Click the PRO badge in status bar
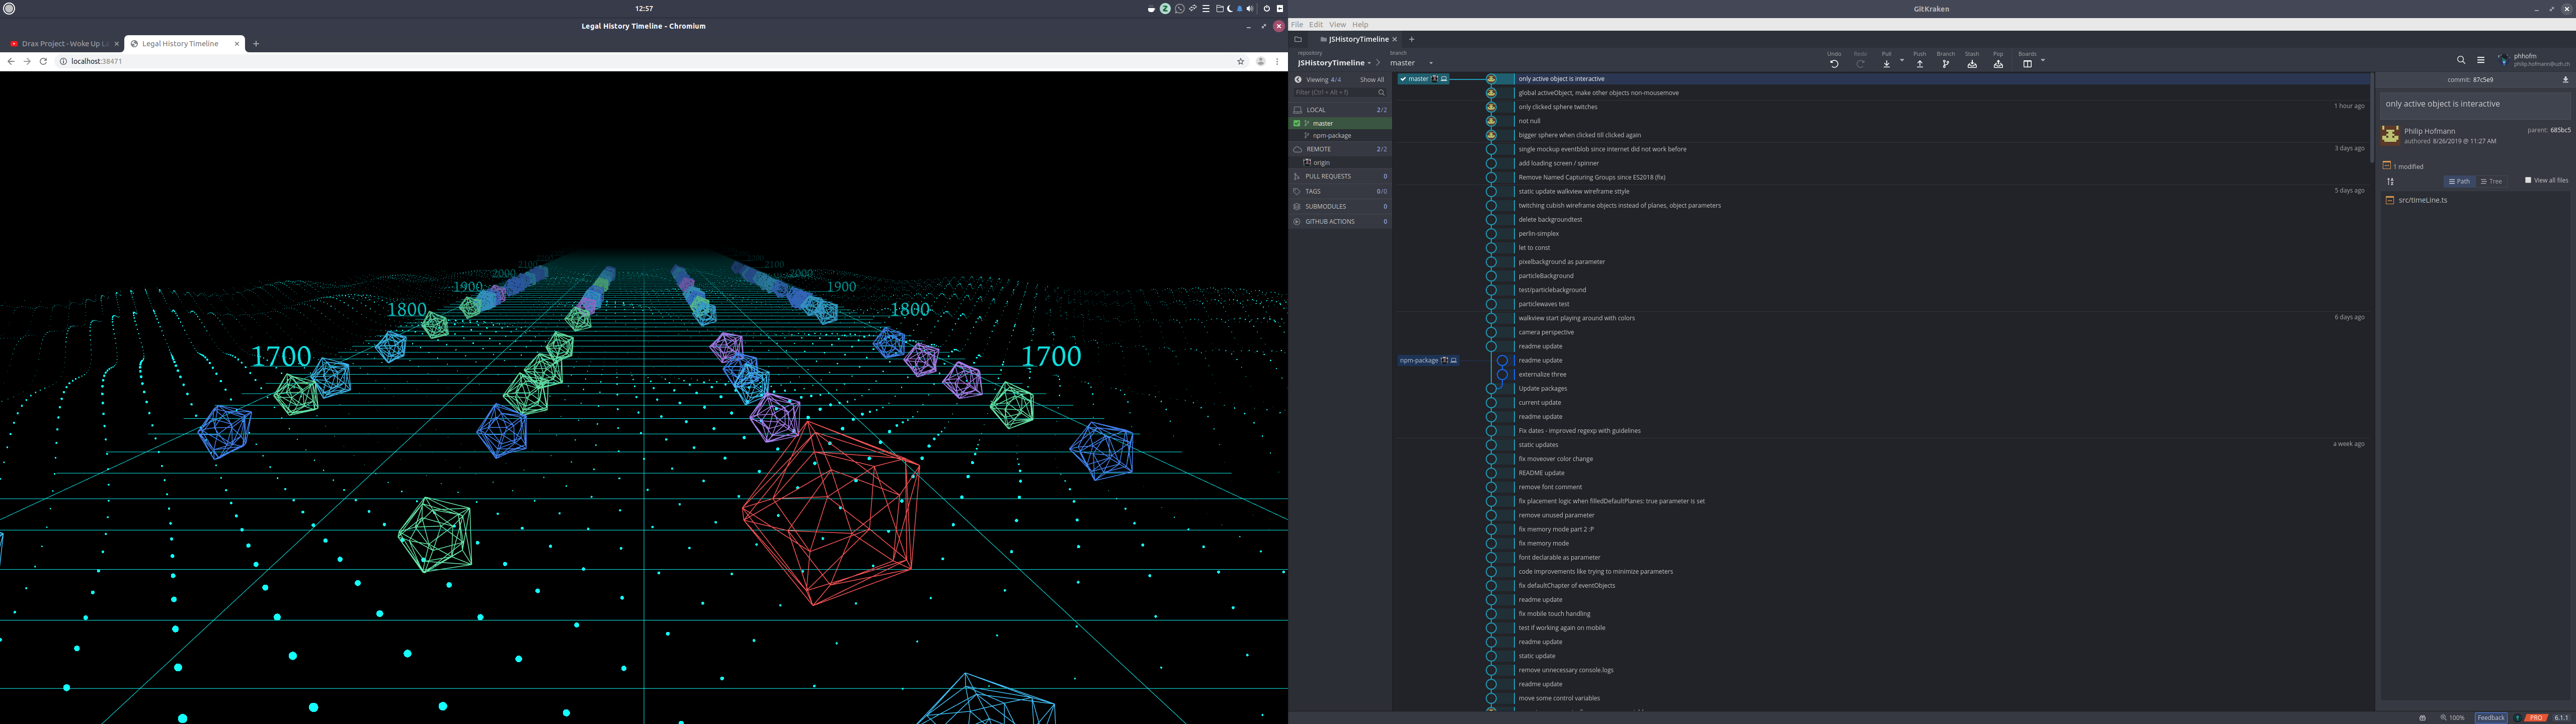Screen dimensions: 2576x724 point(2536,717)
